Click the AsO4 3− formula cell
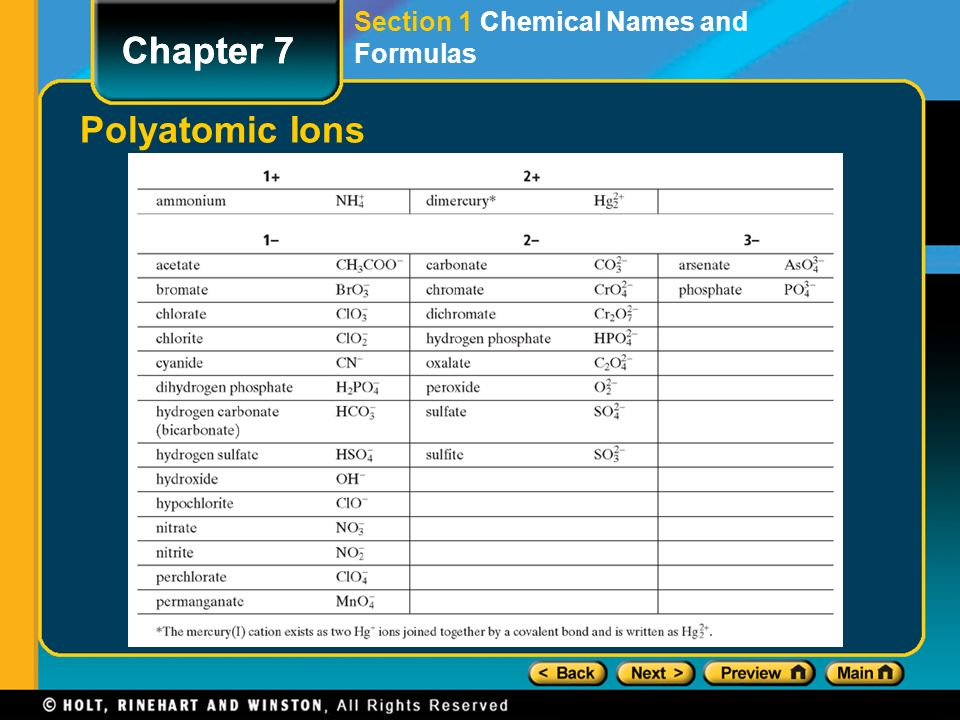Image resolution: width=960 pixels, height=720 pixels. (x=804, y=265)
